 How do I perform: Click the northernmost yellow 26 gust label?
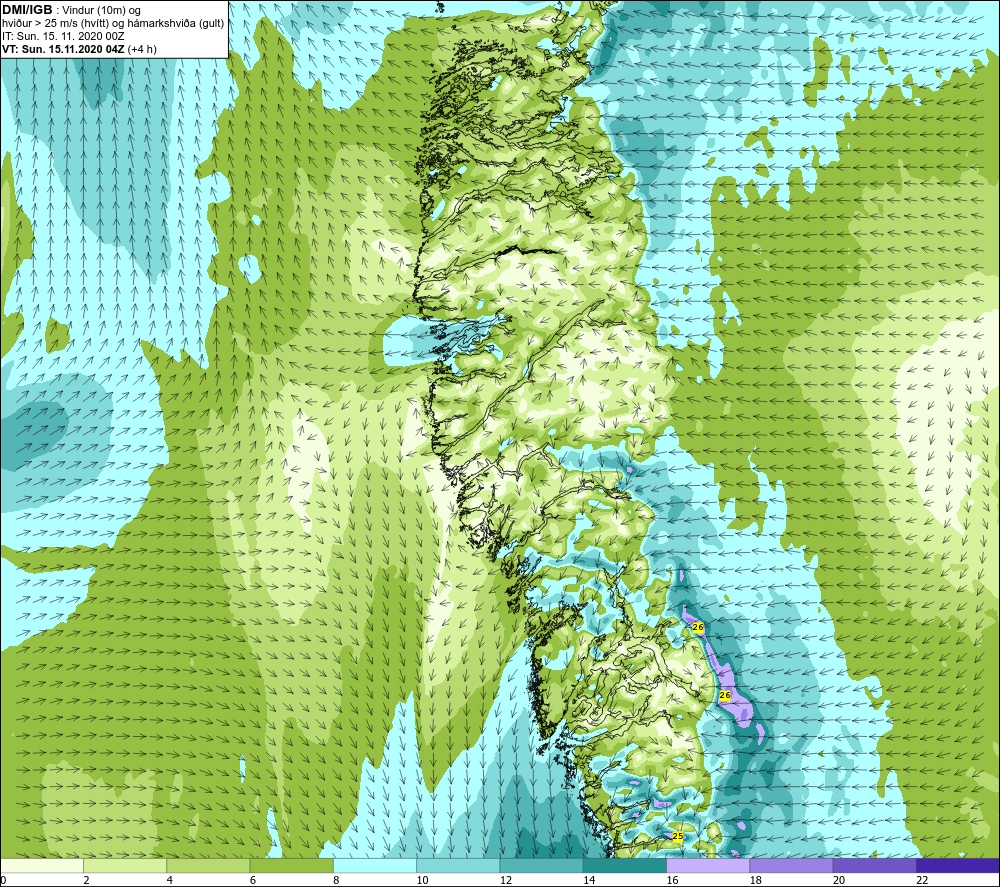698,627
